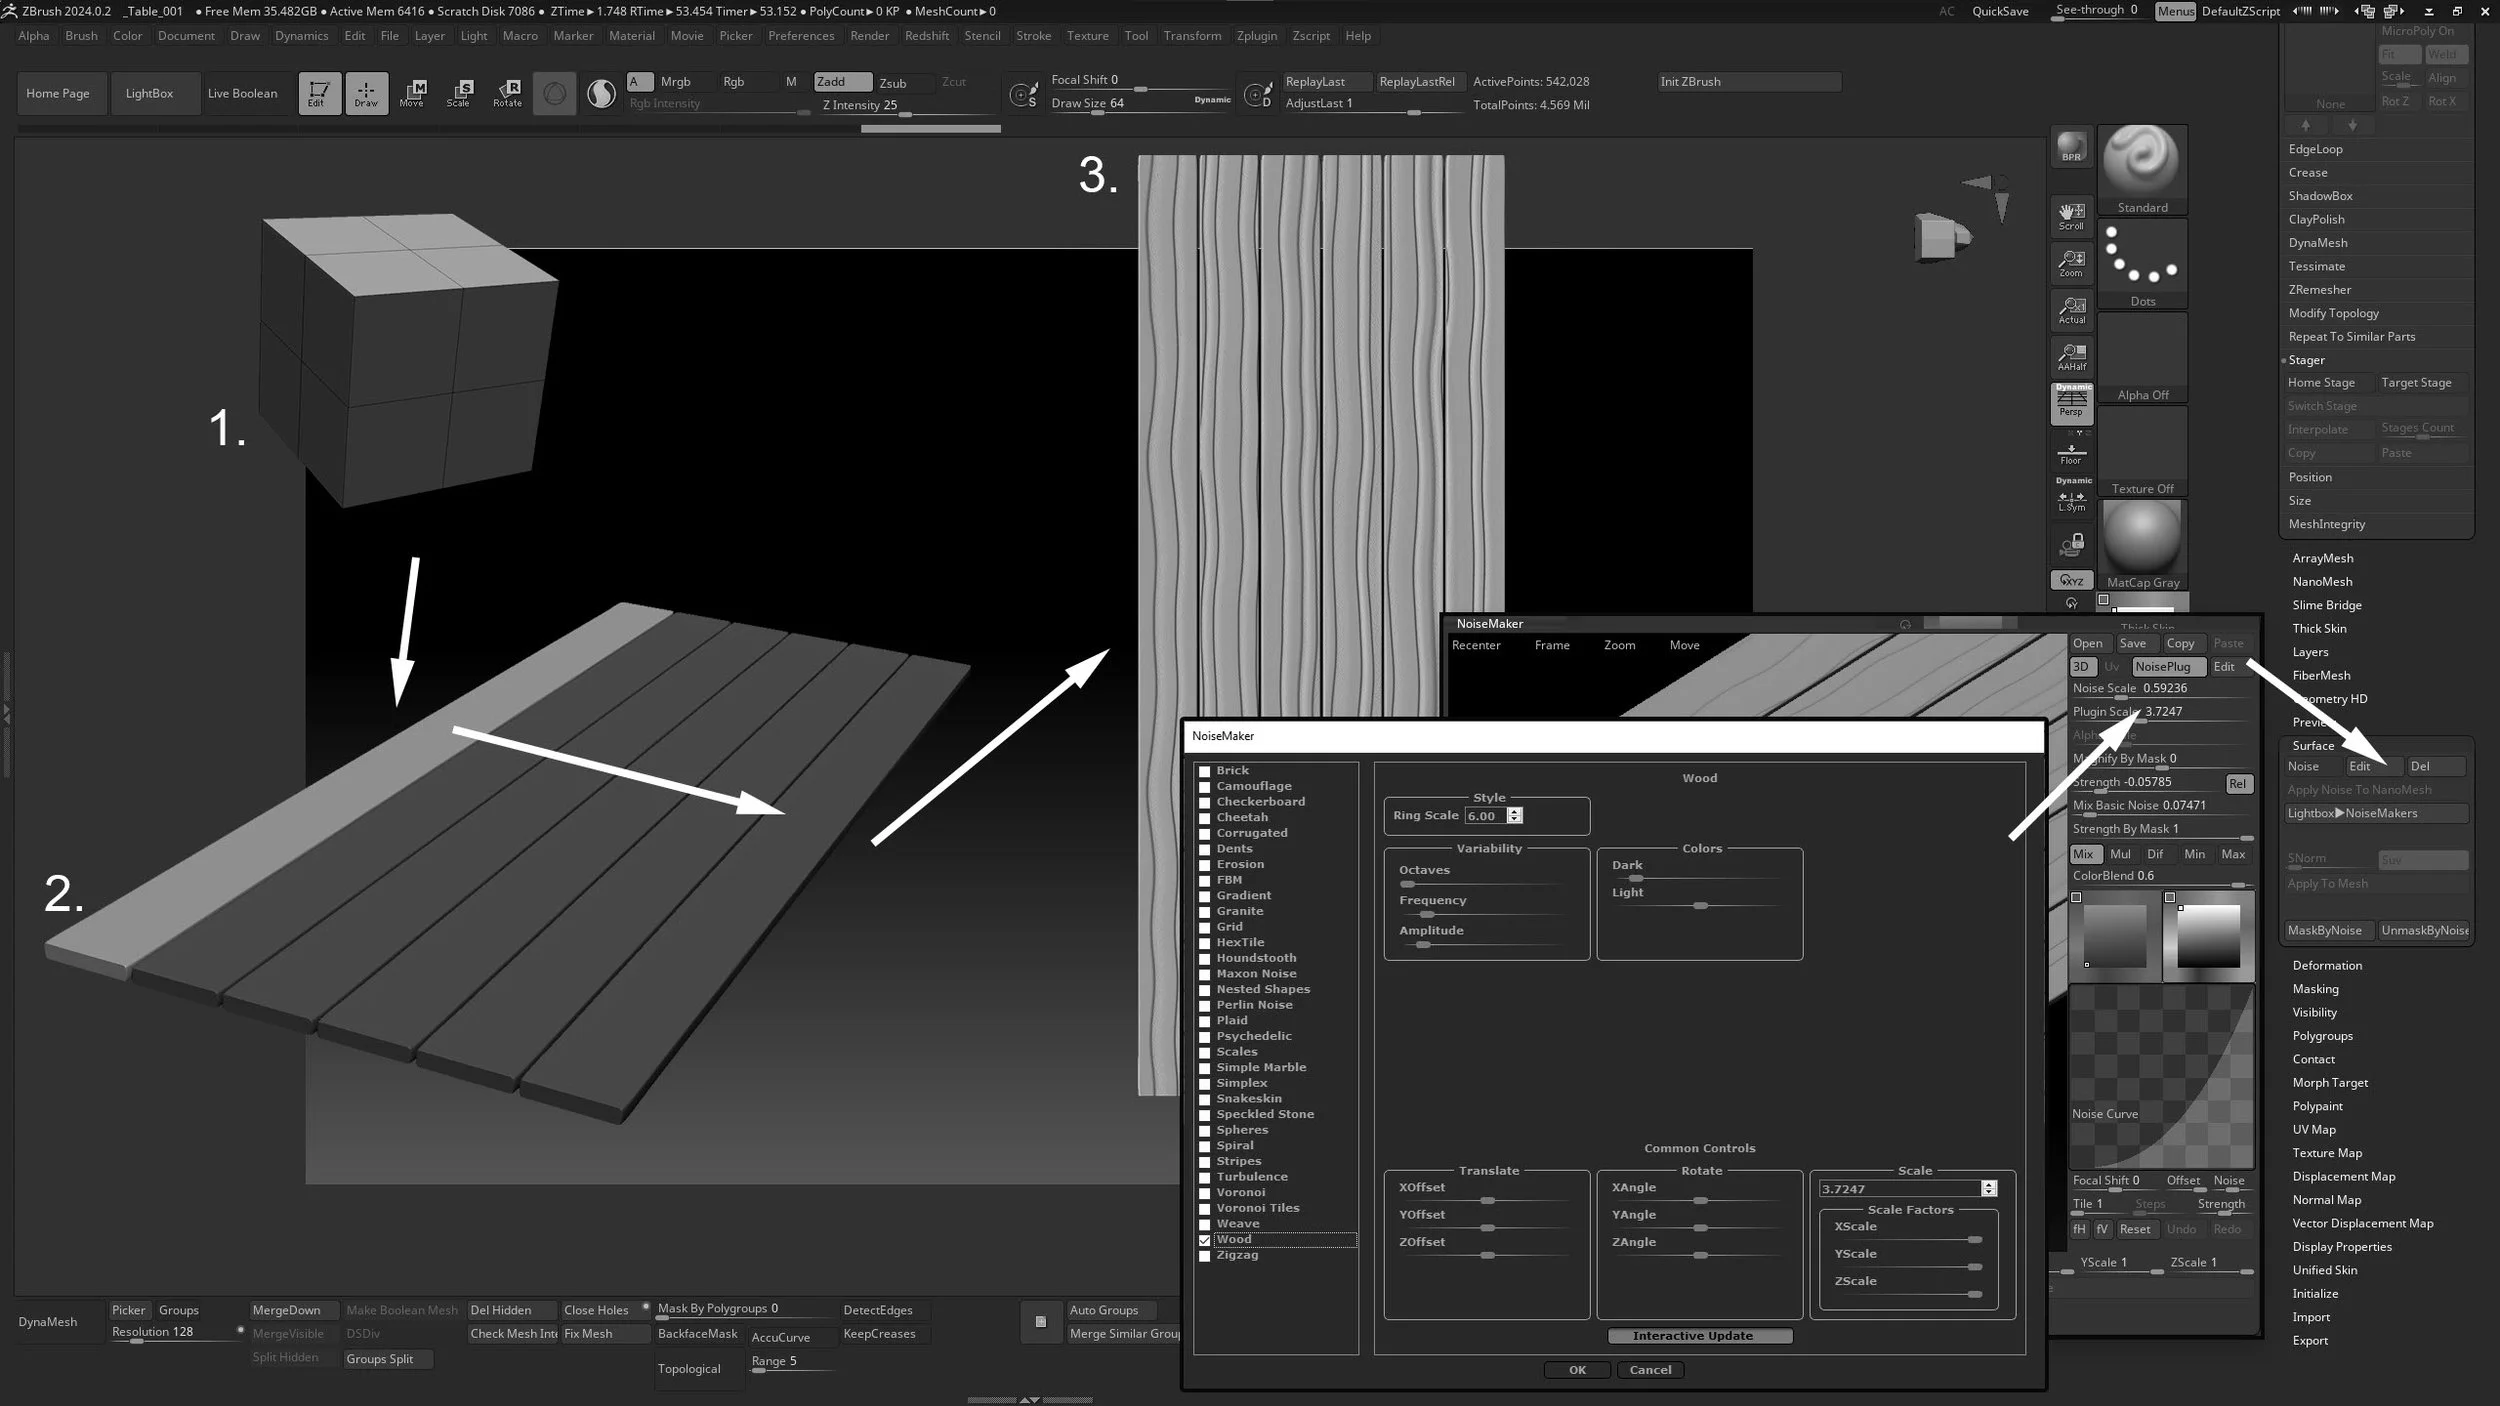Open the Standard brush thumbnail
The width and height of the screenshot is (2500, 1406).
coord(2142,163)
